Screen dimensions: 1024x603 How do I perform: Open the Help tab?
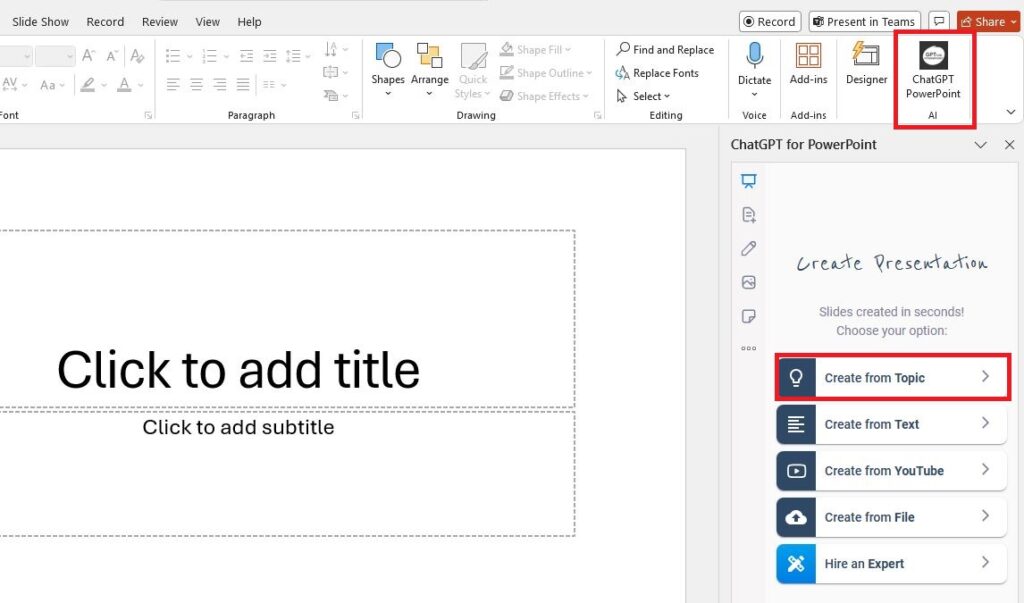coord(249,22)
